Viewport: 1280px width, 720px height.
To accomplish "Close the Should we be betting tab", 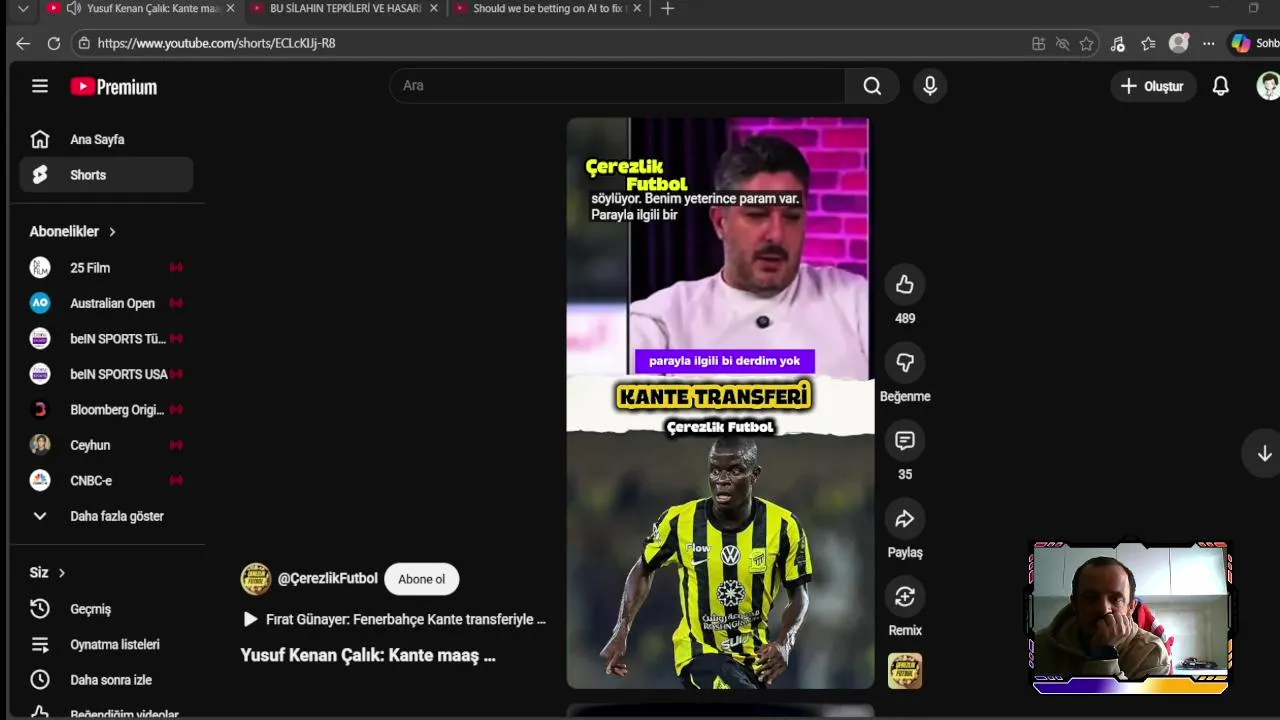I will tap(637, 9).
